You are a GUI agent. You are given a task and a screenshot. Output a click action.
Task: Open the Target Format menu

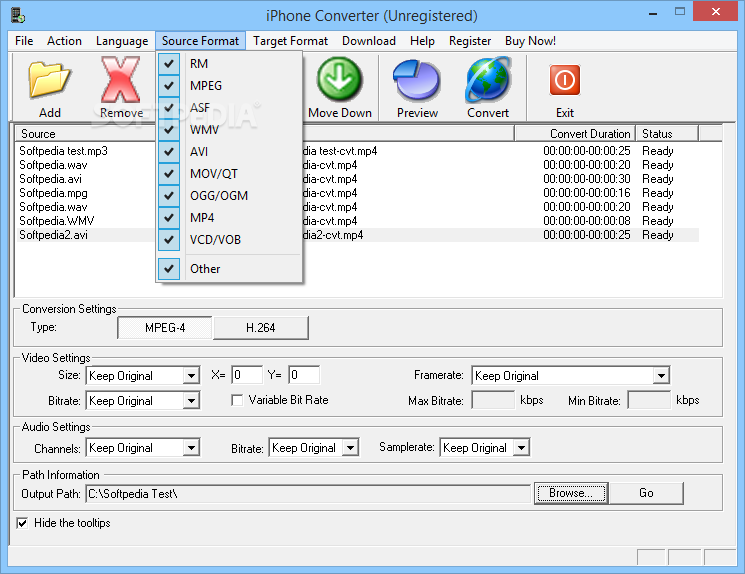(x=290, y=41)
